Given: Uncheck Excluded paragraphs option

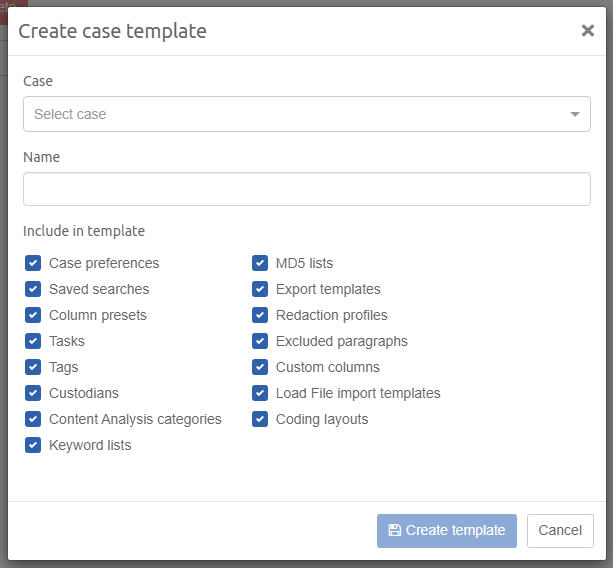Looking at the screenshot, I should point(260,341).
